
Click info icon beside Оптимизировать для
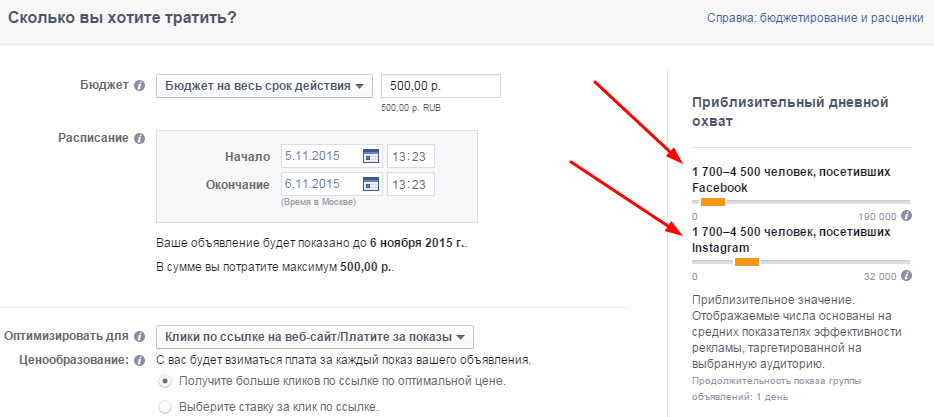click(140, 336)
